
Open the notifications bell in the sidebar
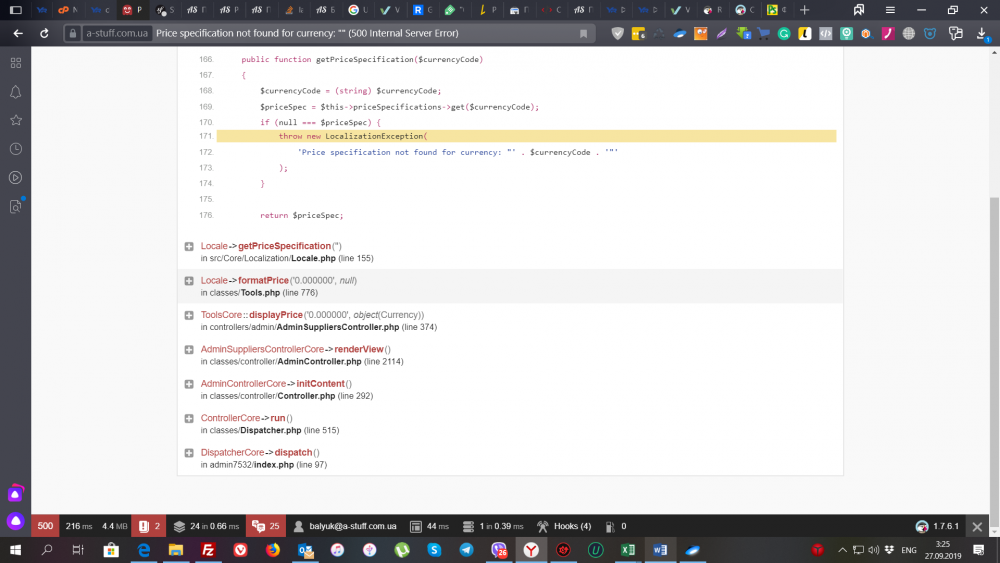point(15,92)
